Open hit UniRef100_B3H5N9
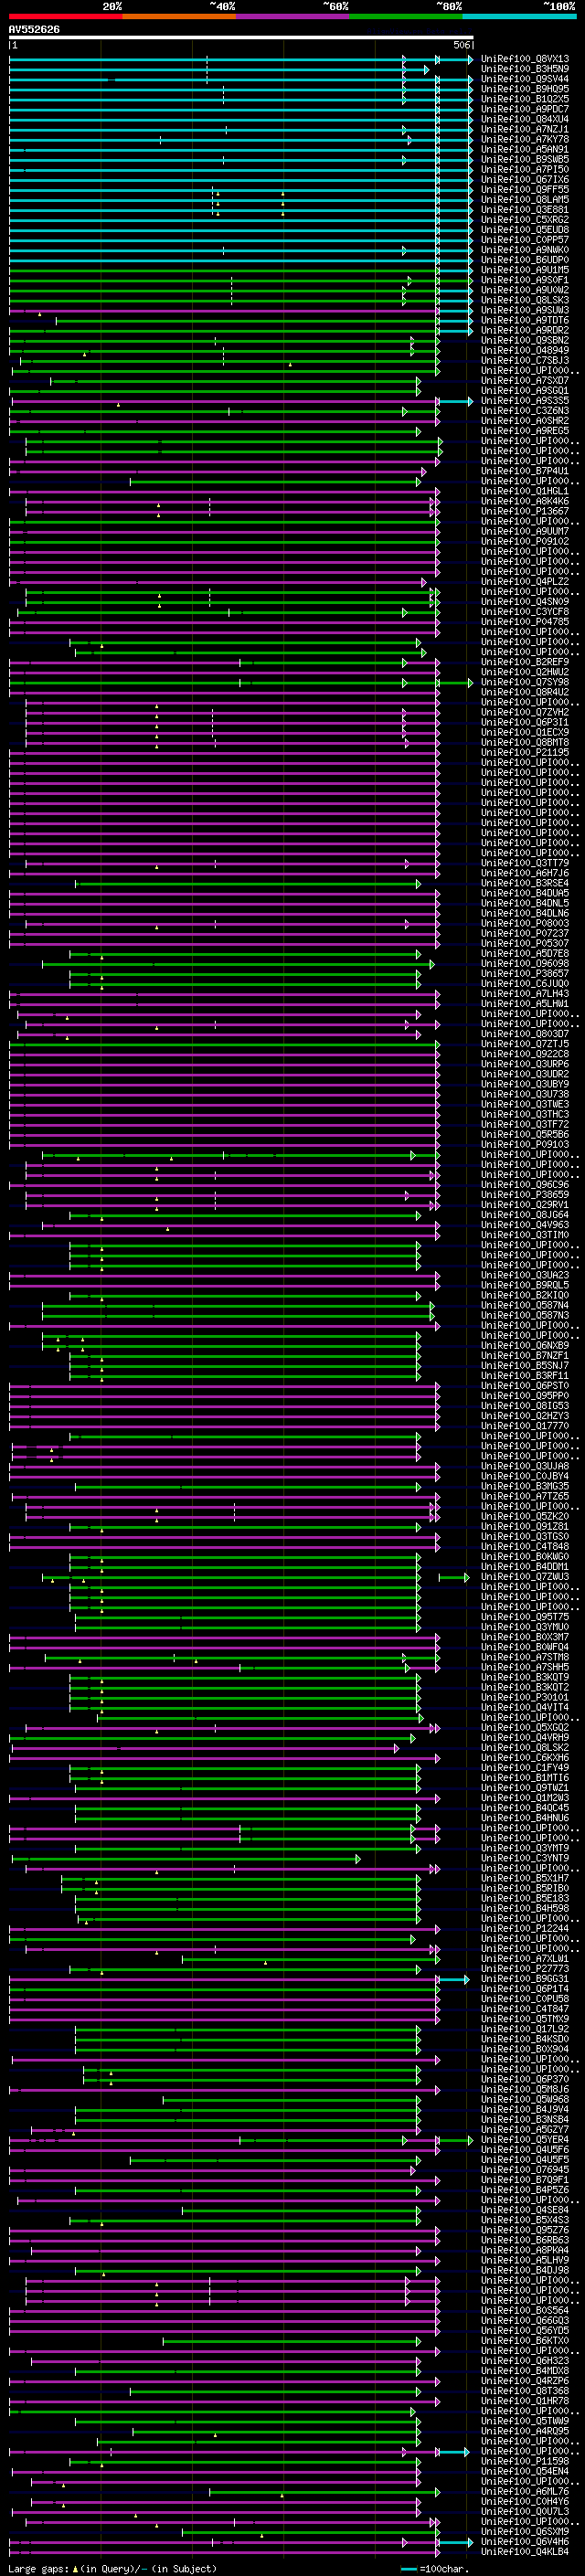The image size is (585, 2576). click(525, 69)
